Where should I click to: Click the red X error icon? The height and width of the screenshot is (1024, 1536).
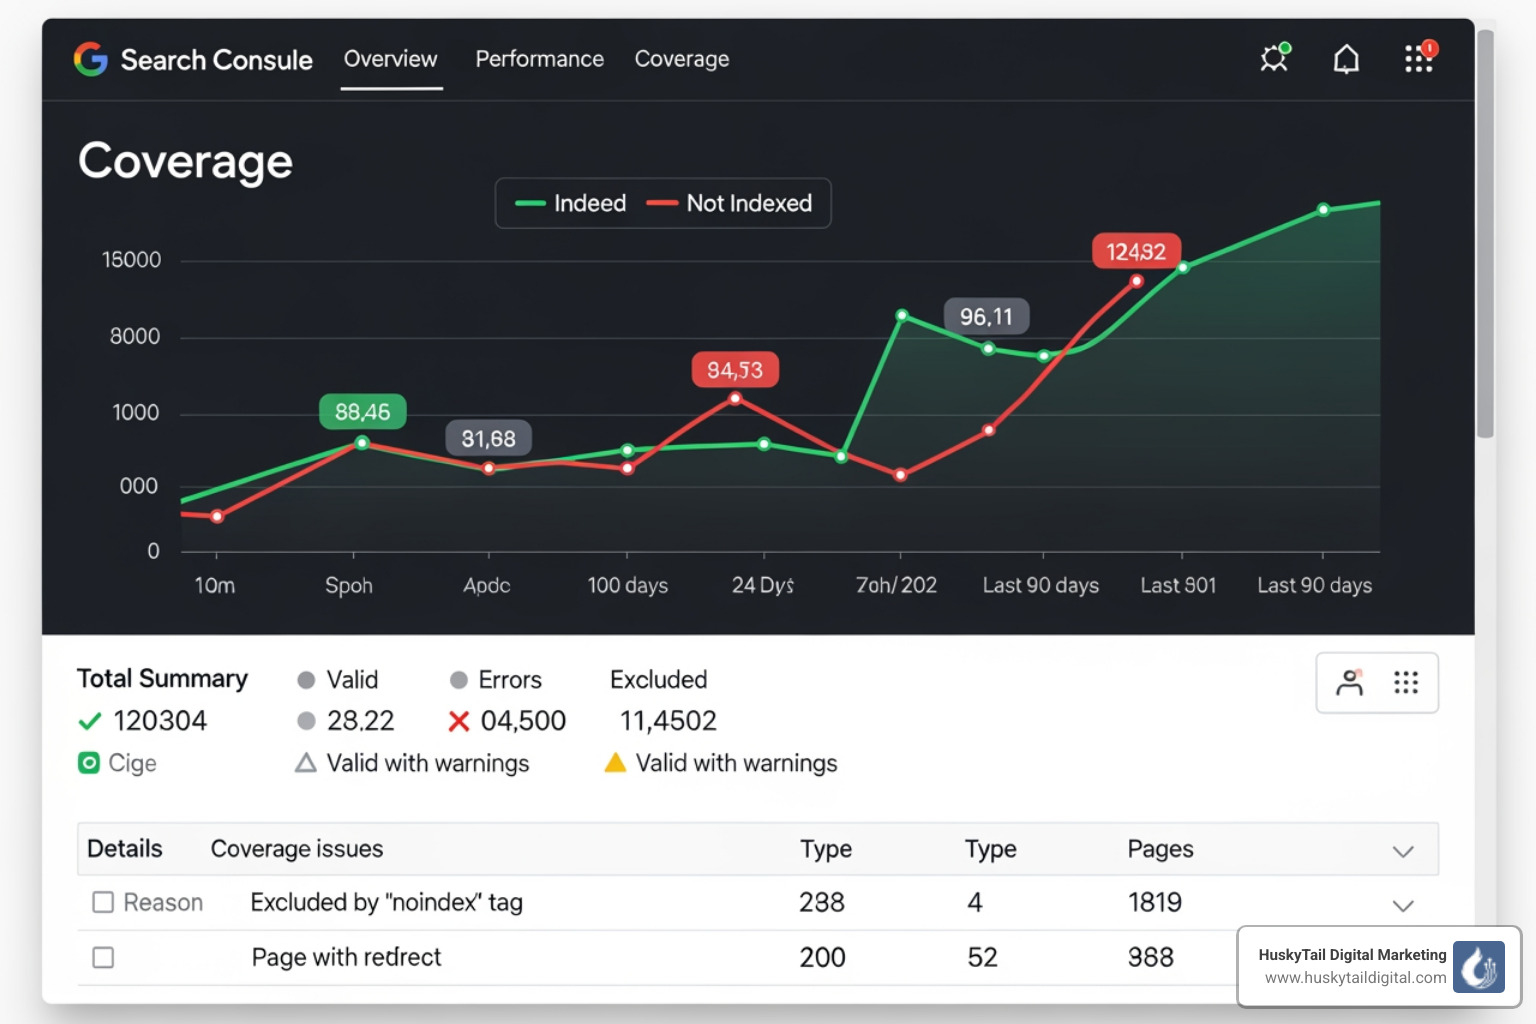tap(458, 720)
